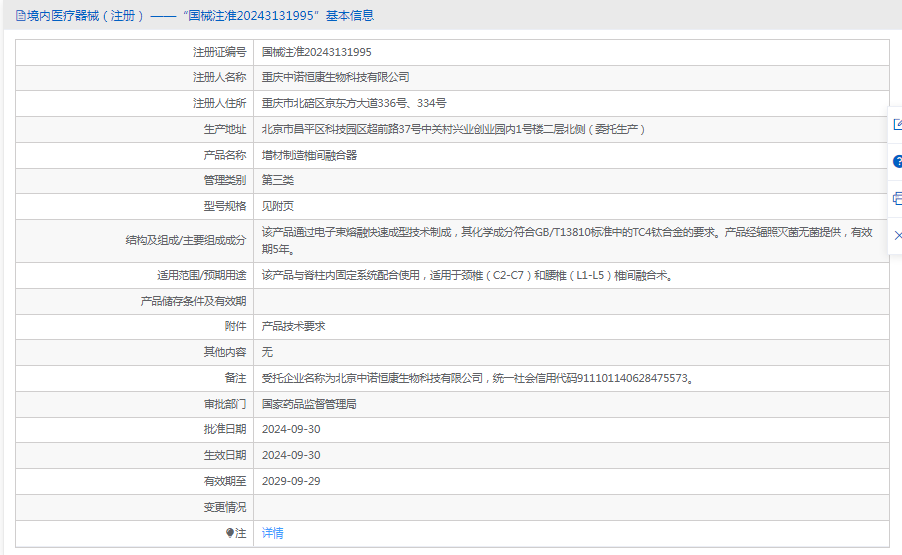Close the floating side toolbar with the X
Screen dimensions: 902x555
pos(898,235)
